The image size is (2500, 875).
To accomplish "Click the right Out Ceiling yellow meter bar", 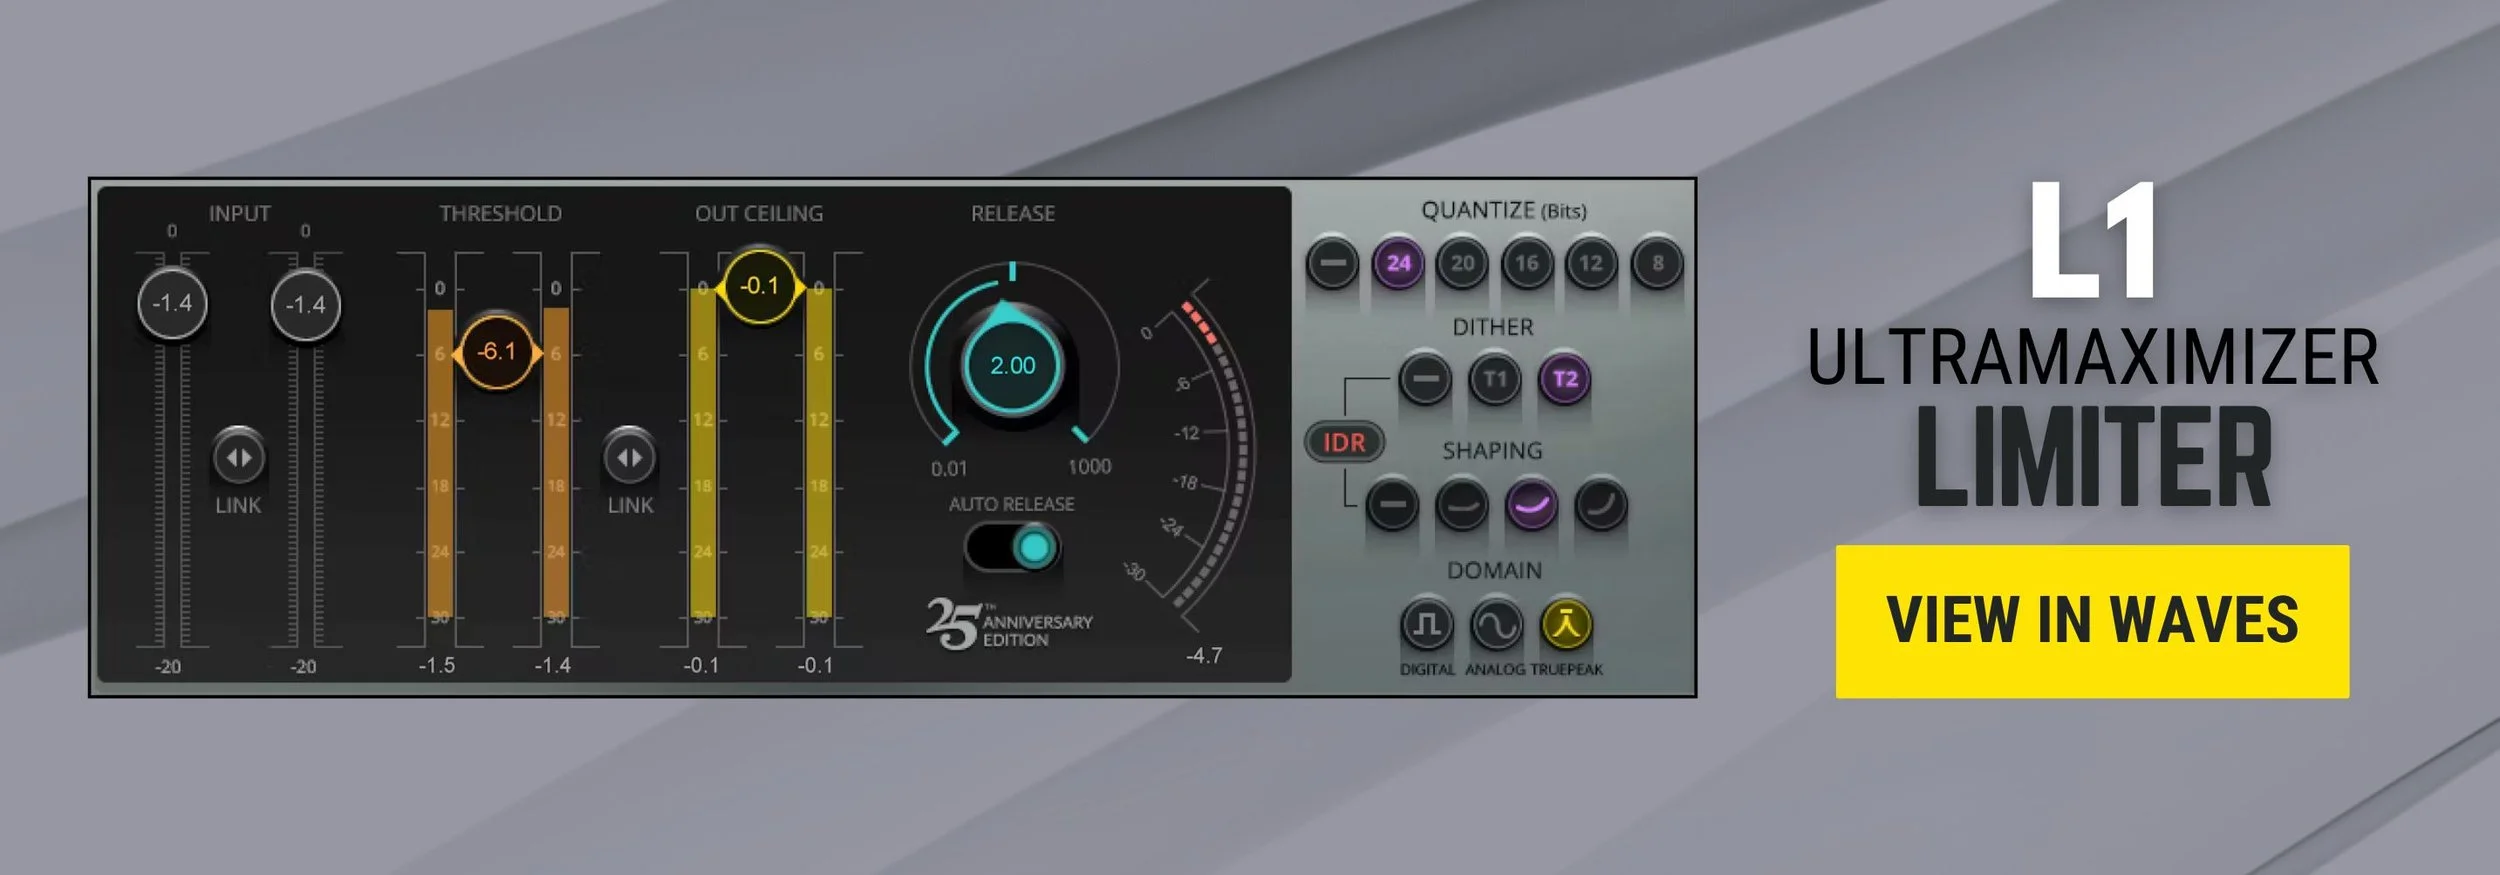I will coord(819,453).
